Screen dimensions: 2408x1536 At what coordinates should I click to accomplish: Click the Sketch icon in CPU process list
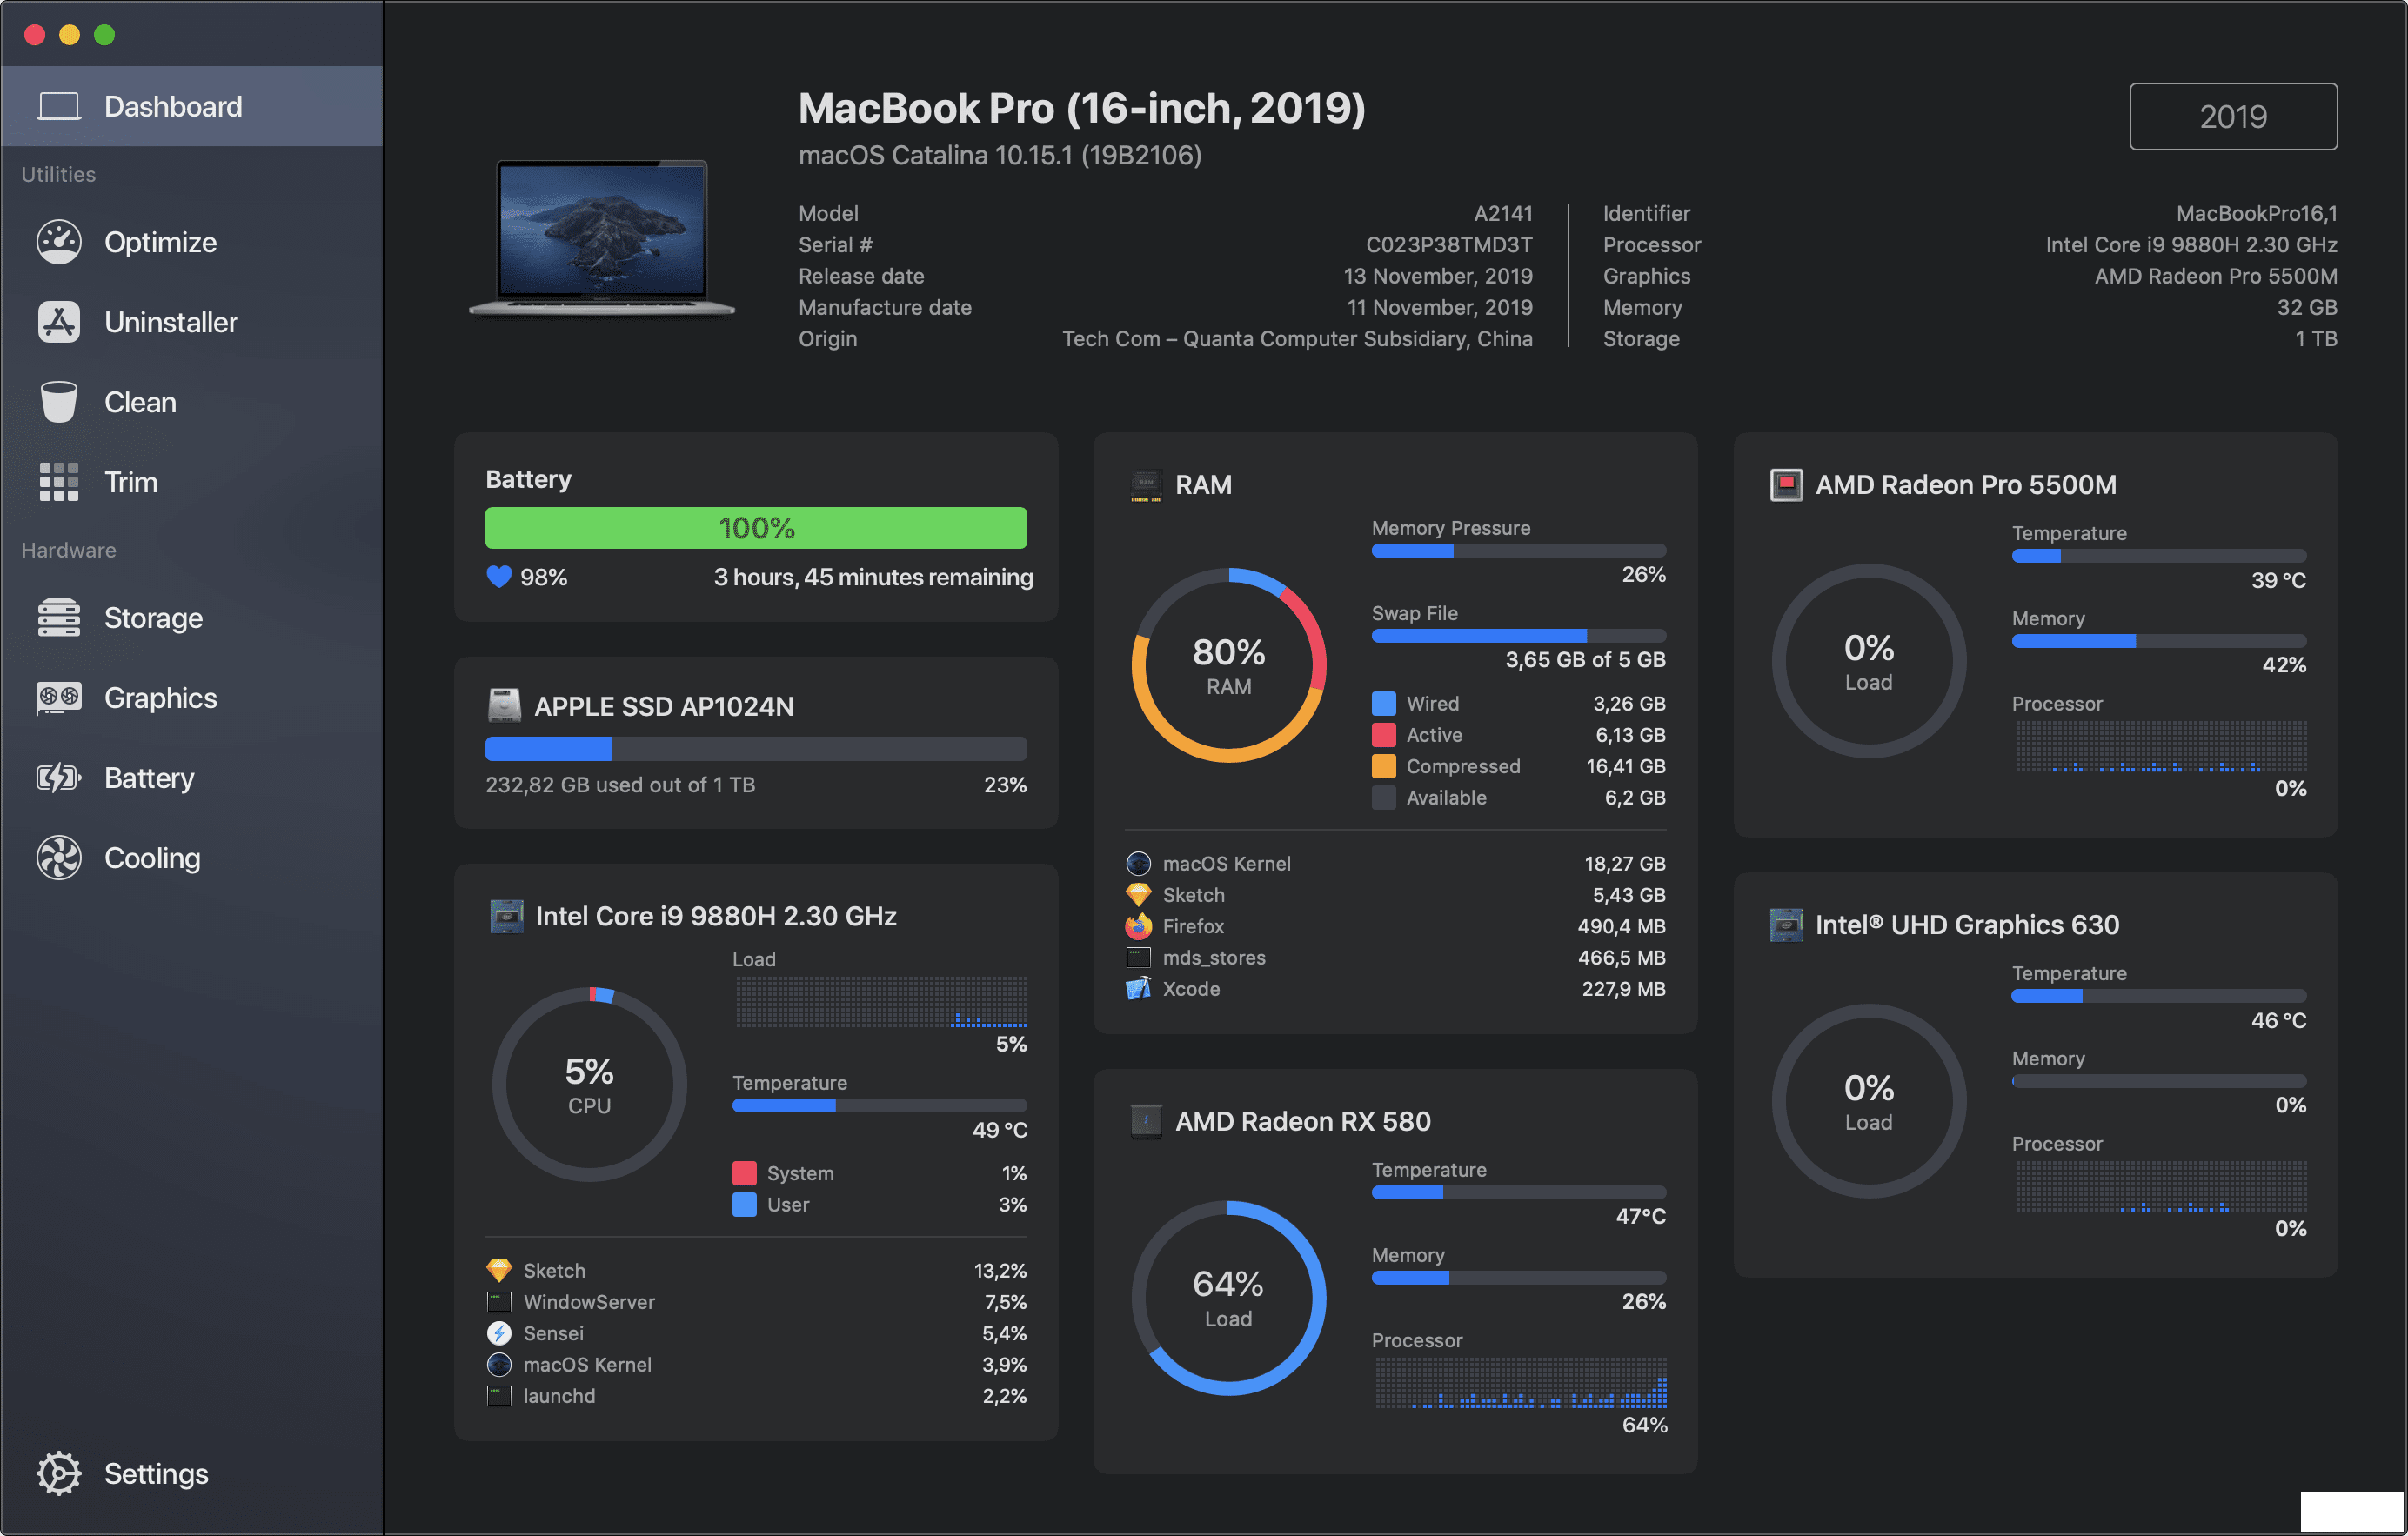pyautogui.click(x=499, y=1270)
